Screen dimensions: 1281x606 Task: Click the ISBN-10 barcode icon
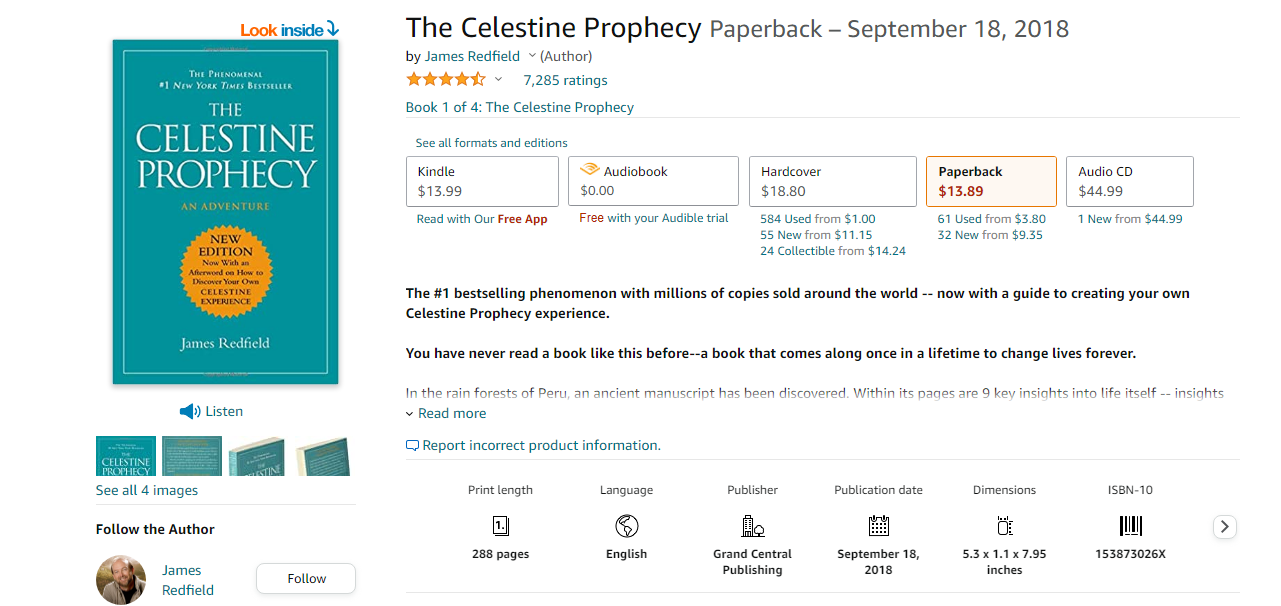click(x=1130, y=526)
